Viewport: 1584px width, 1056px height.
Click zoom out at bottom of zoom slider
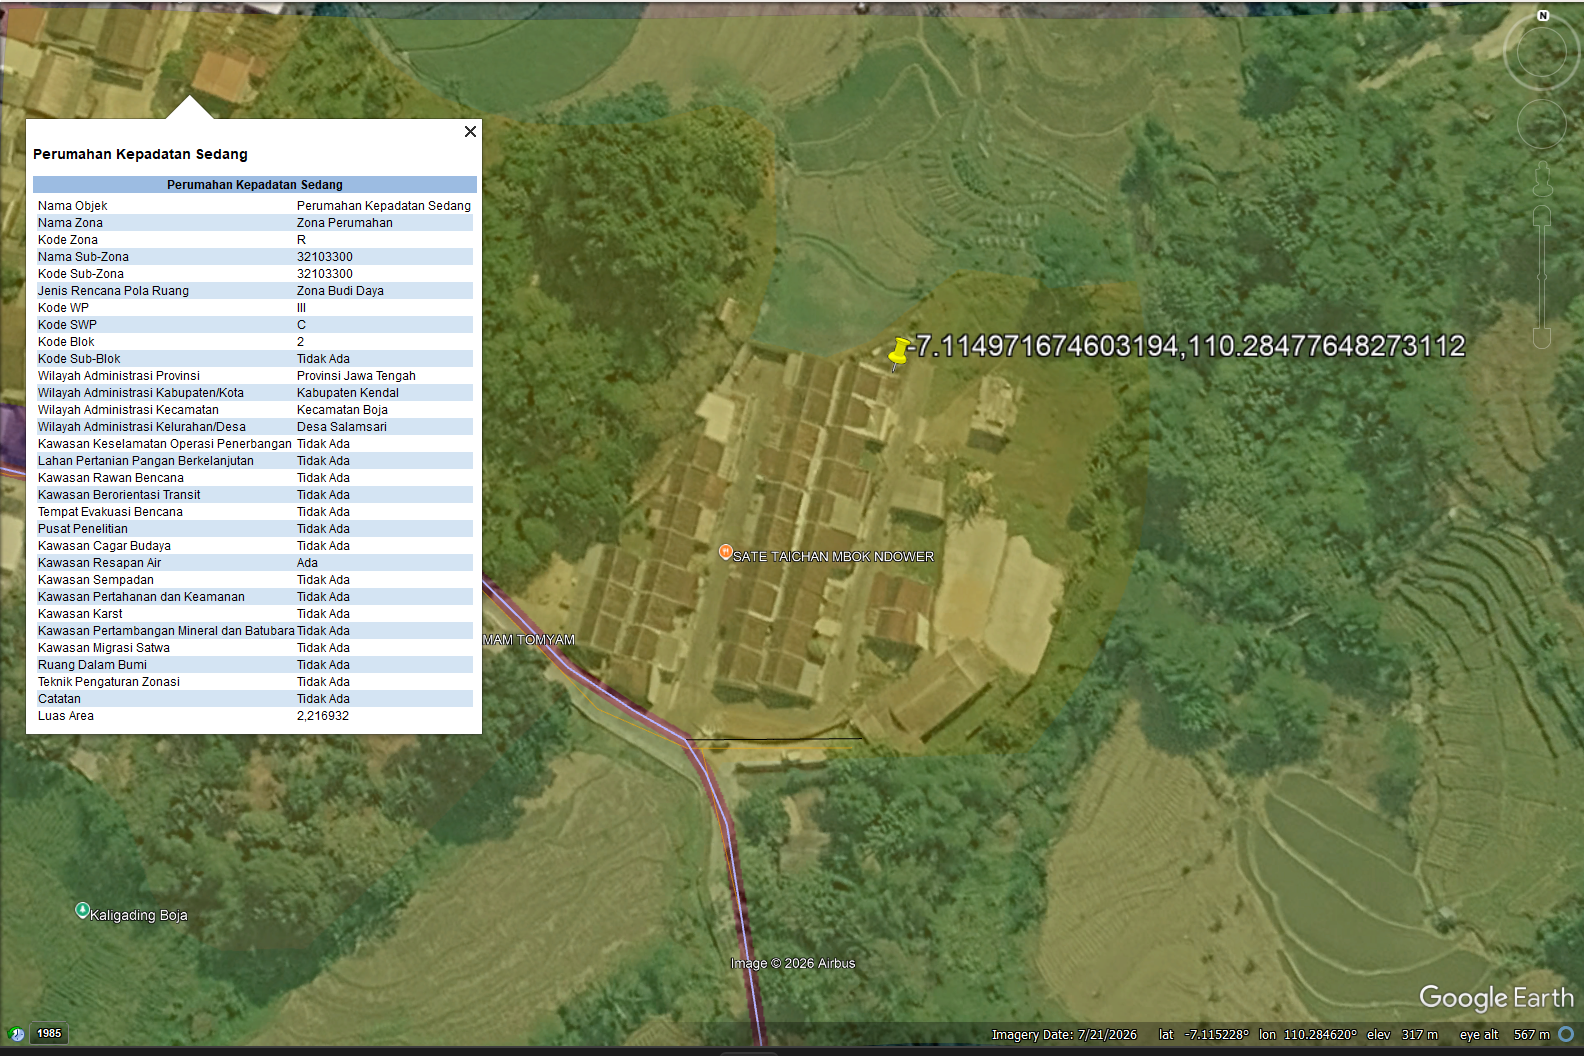click(1541, 338)
